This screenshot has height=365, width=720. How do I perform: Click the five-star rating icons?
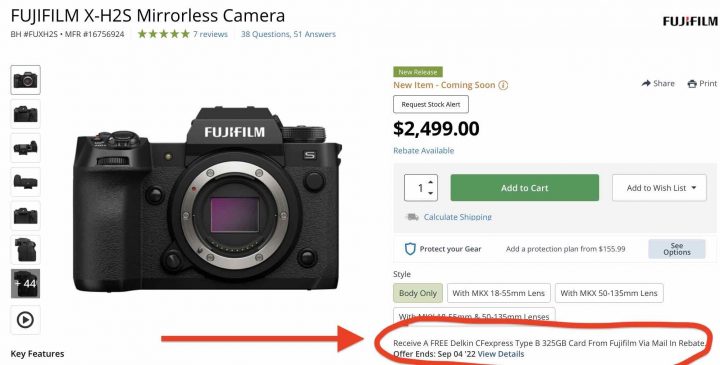(x=163, y=34)
